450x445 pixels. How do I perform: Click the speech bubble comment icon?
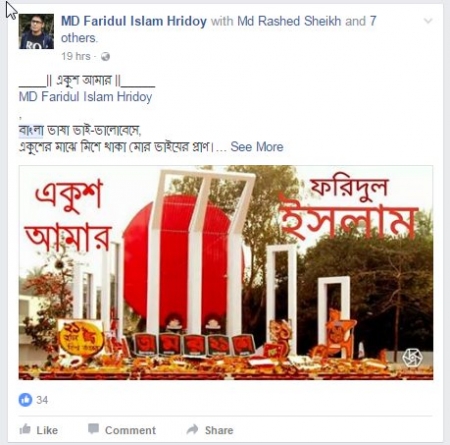click(x=93, y=429)
